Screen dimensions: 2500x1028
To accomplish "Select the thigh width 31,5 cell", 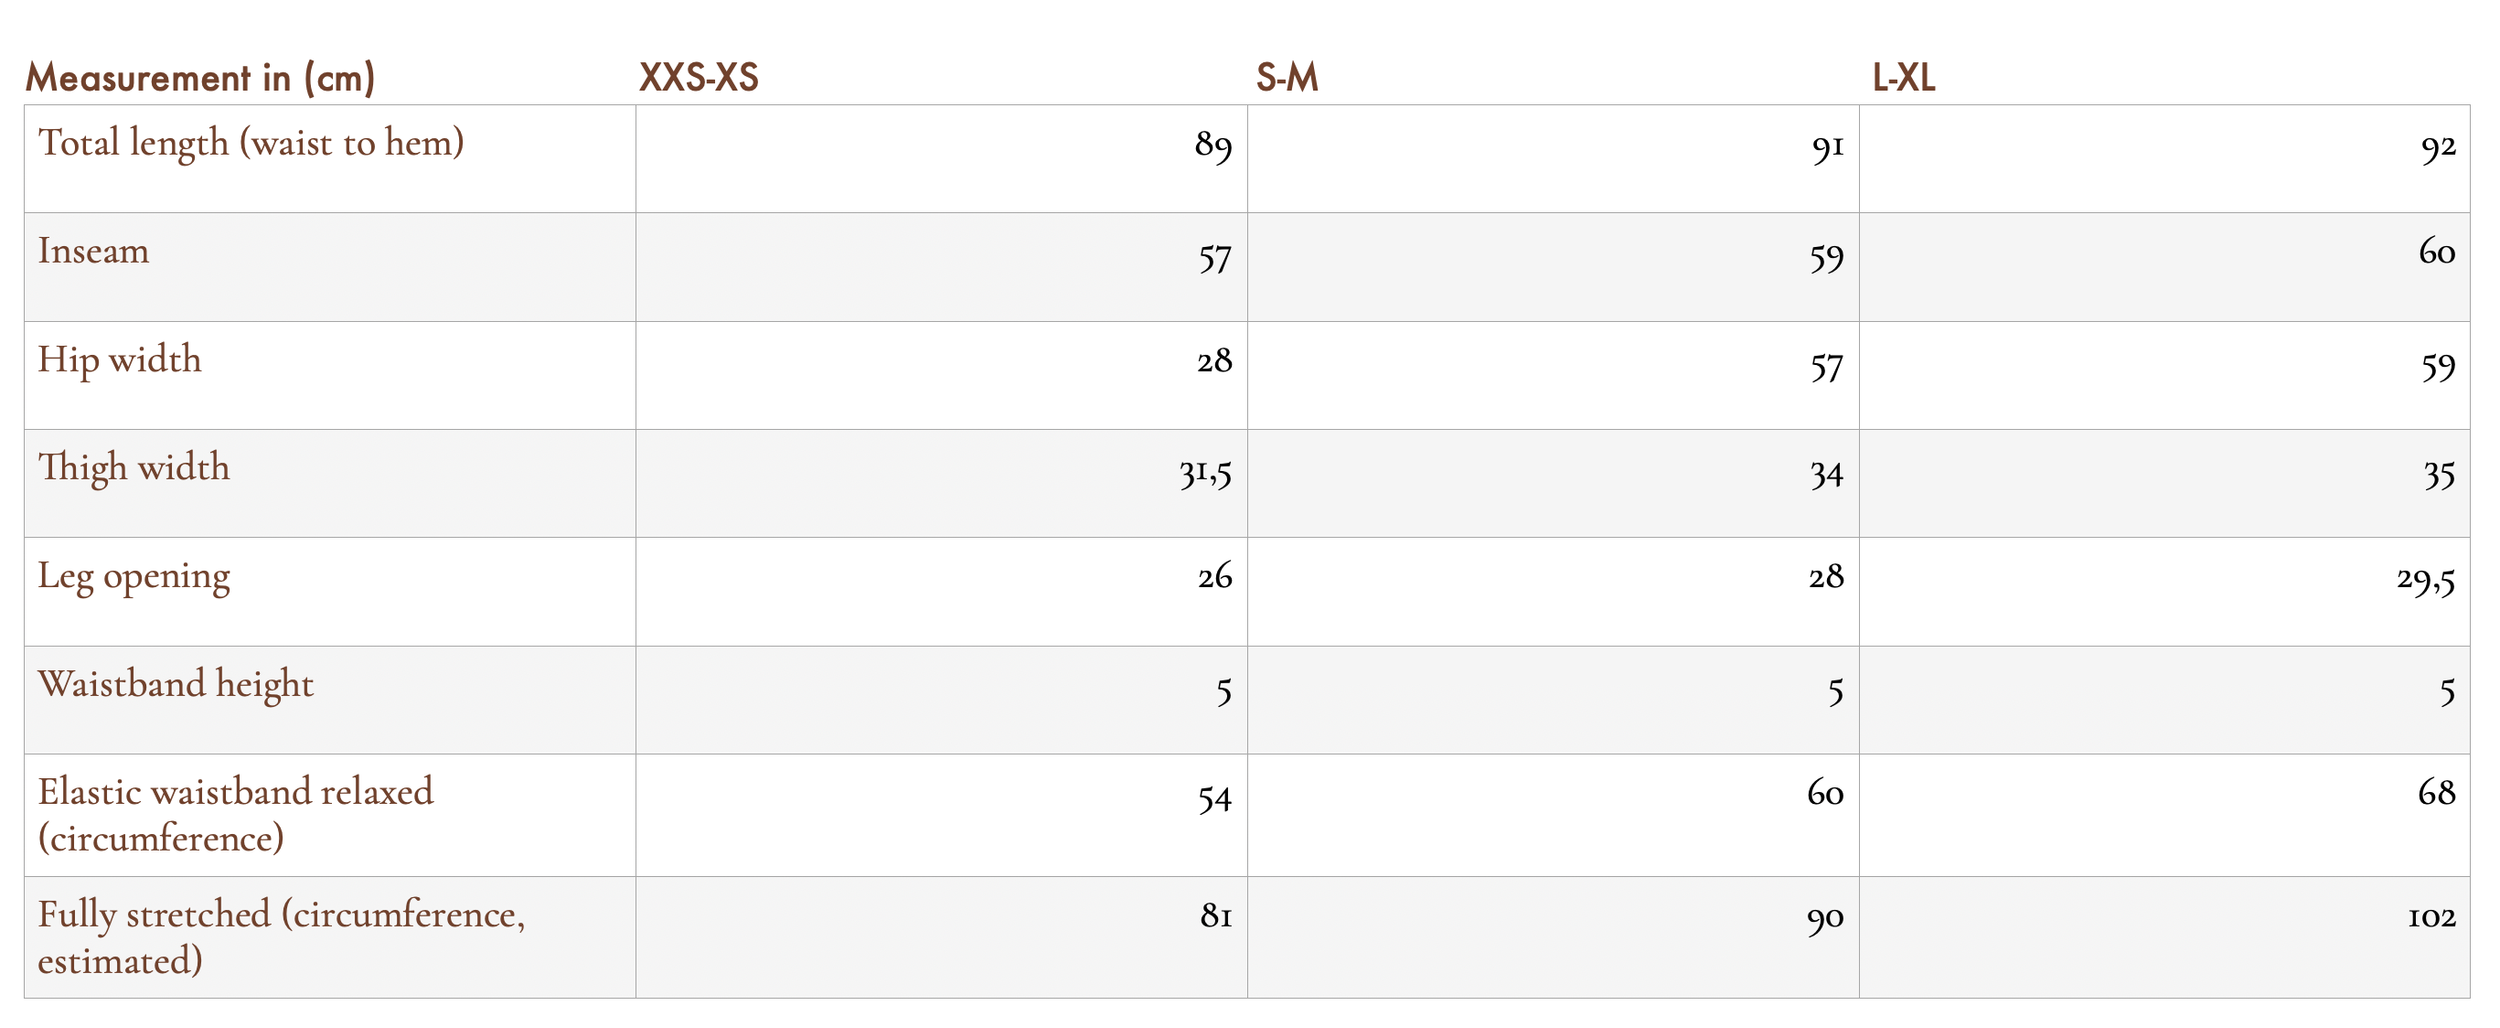I will pos(941,484).
